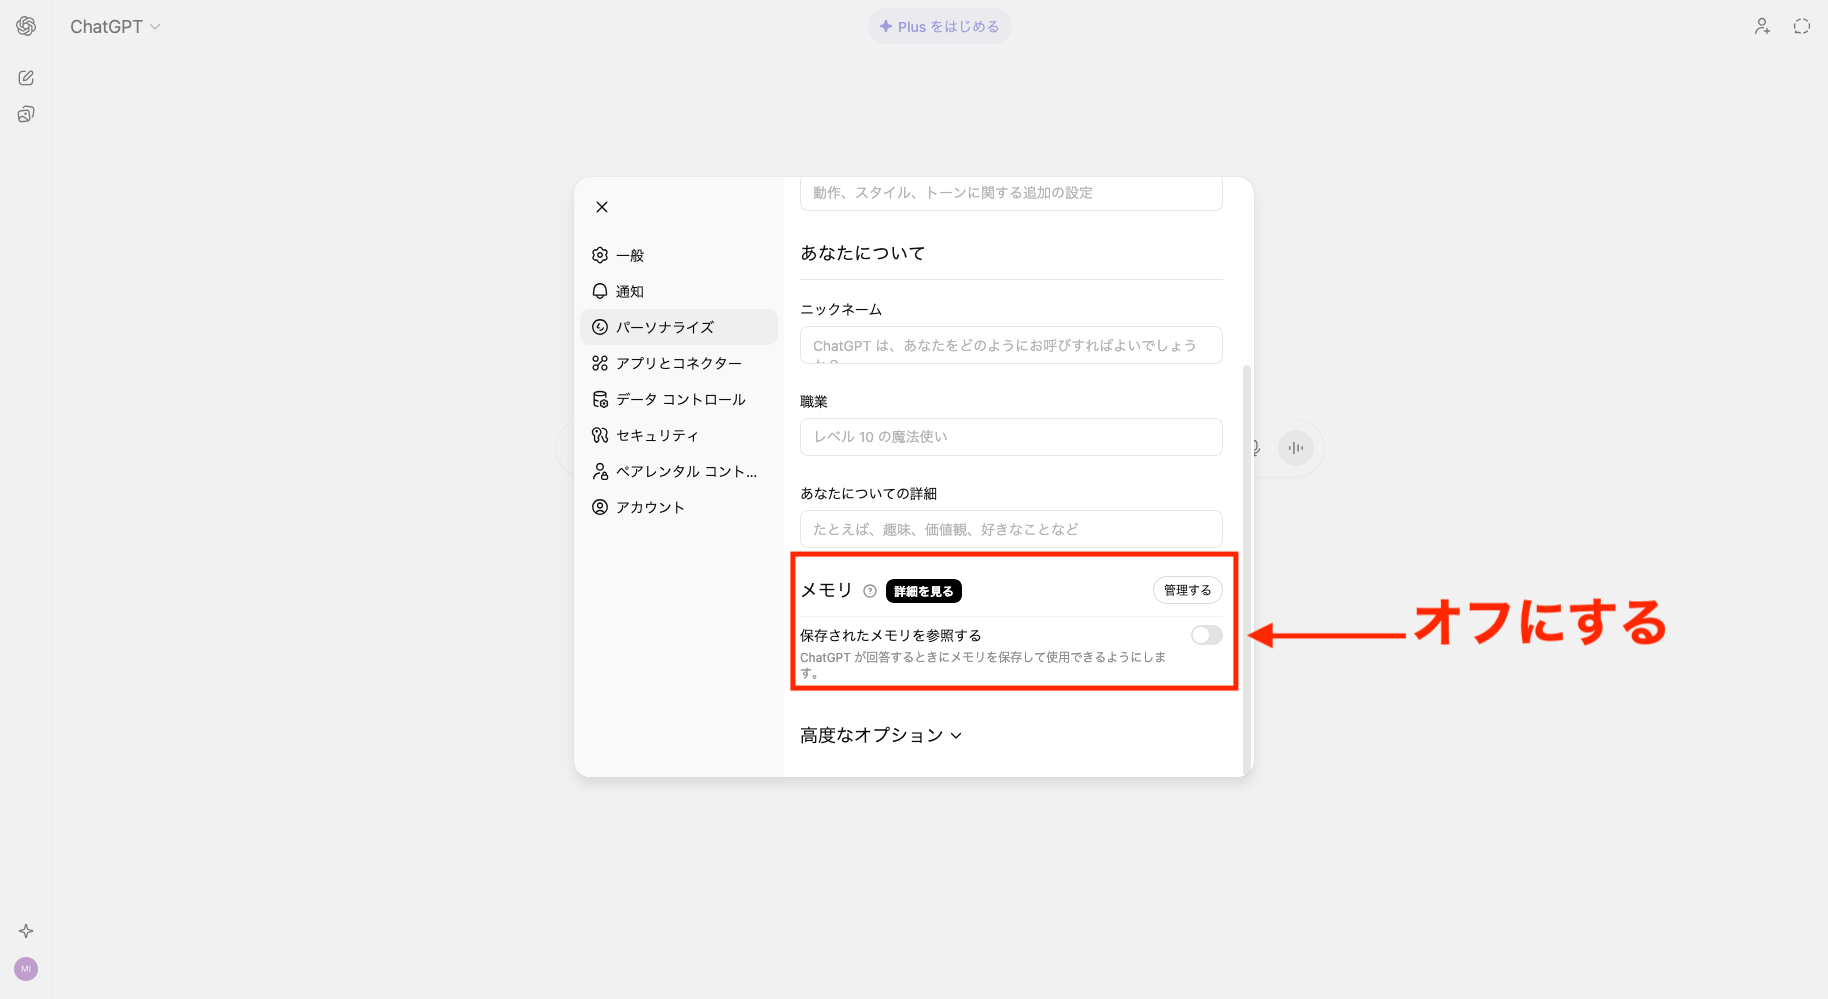This screenshot has width=1828, height=999.
Task: Select the アカウント settings section
Action: (x=650, y=507)
